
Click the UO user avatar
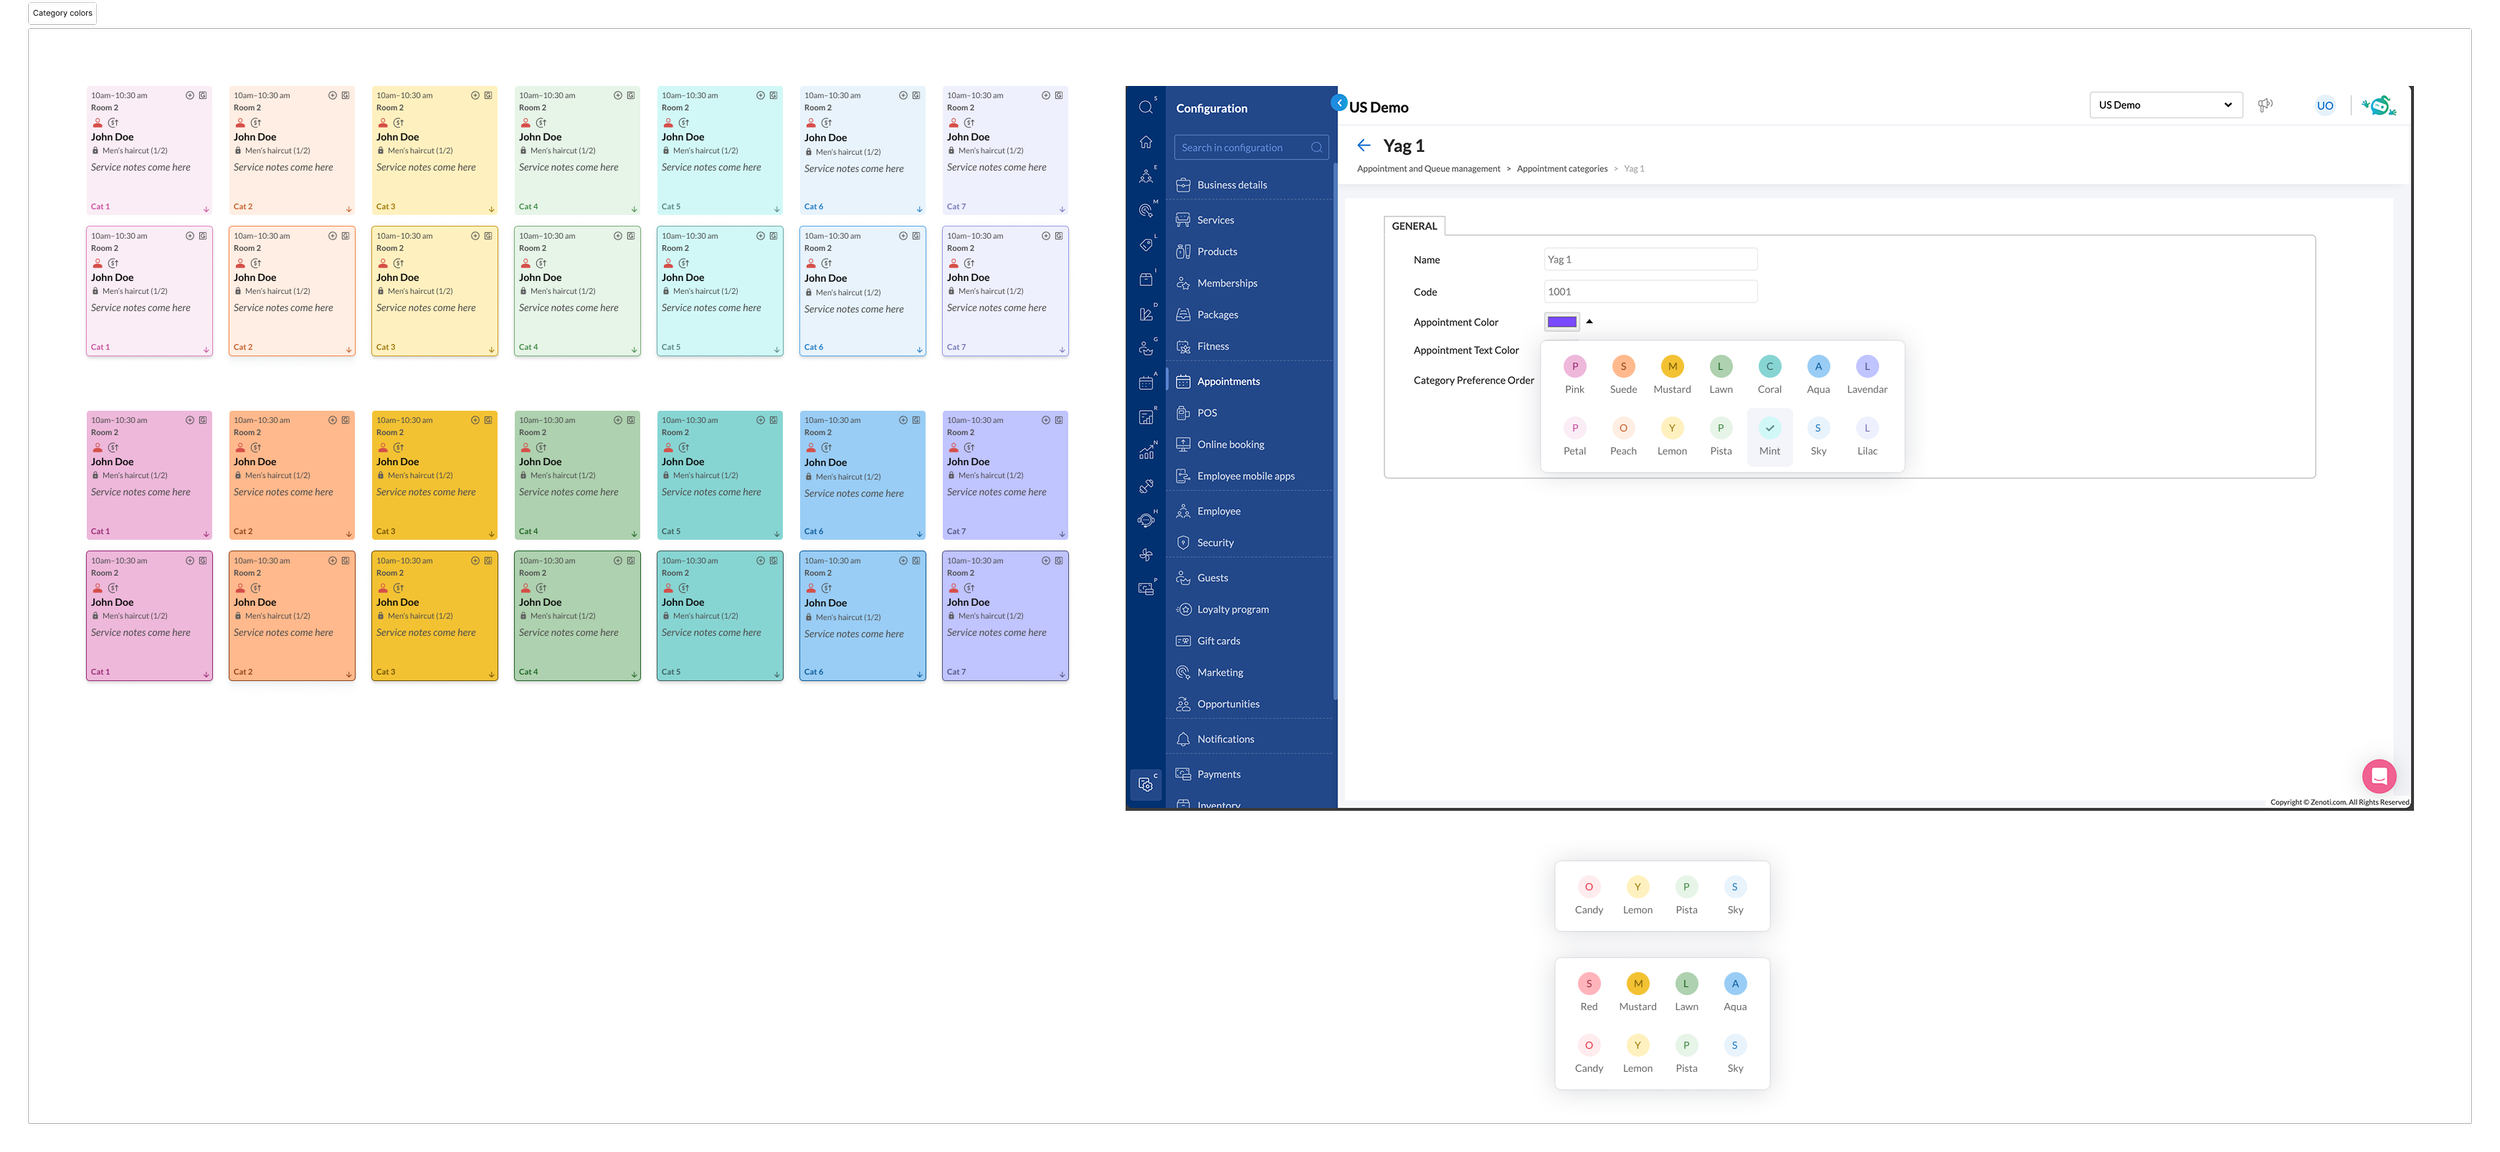[2325, 105]
